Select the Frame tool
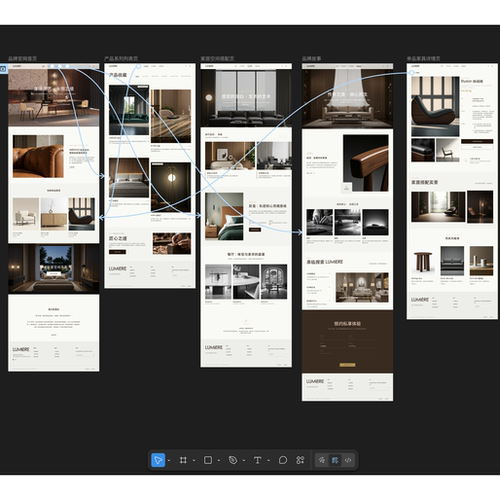 (x=183, y=460)
